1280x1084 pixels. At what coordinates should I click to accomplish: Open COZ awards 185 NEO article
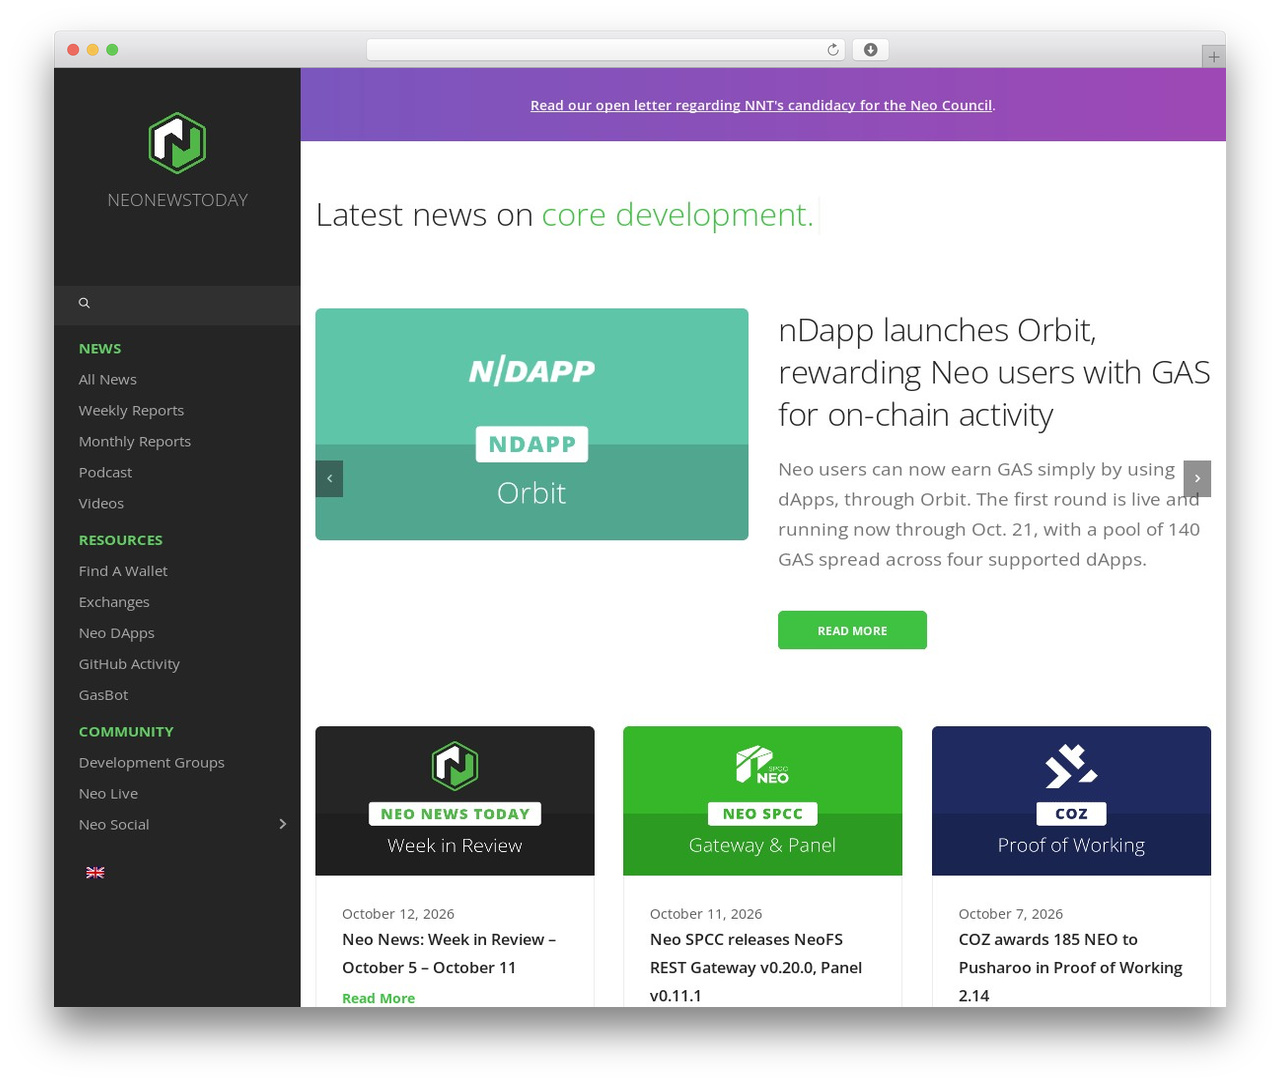tap(1070, 967)
